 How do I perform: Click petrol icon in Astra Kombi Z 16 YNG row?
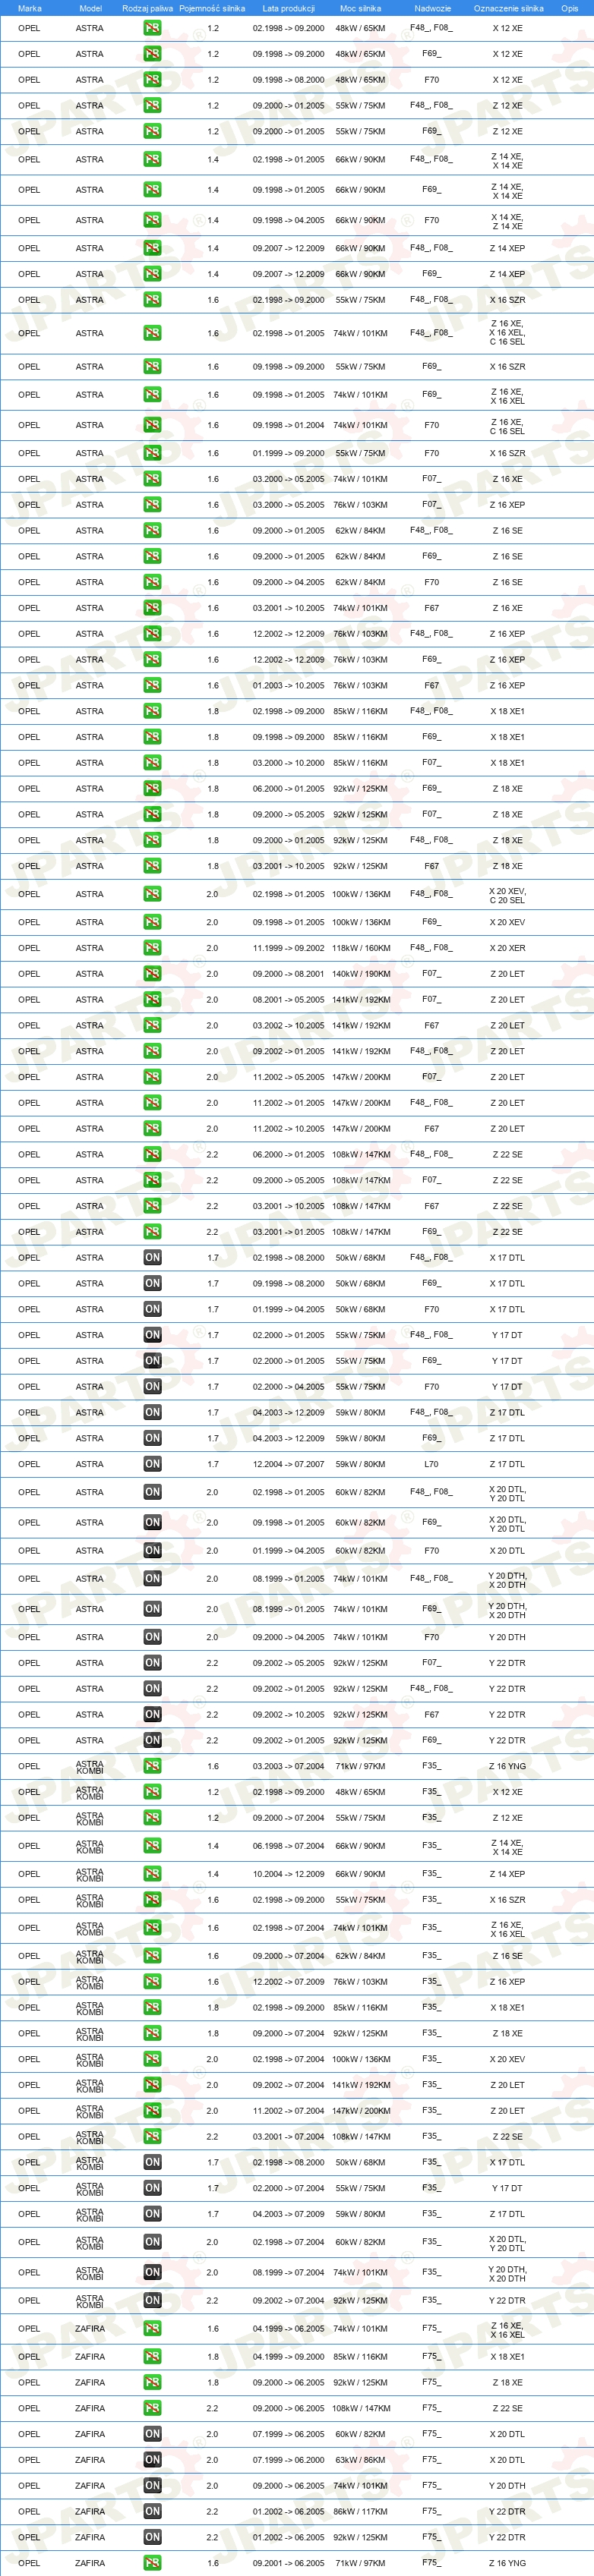(x=152, y=1766)
